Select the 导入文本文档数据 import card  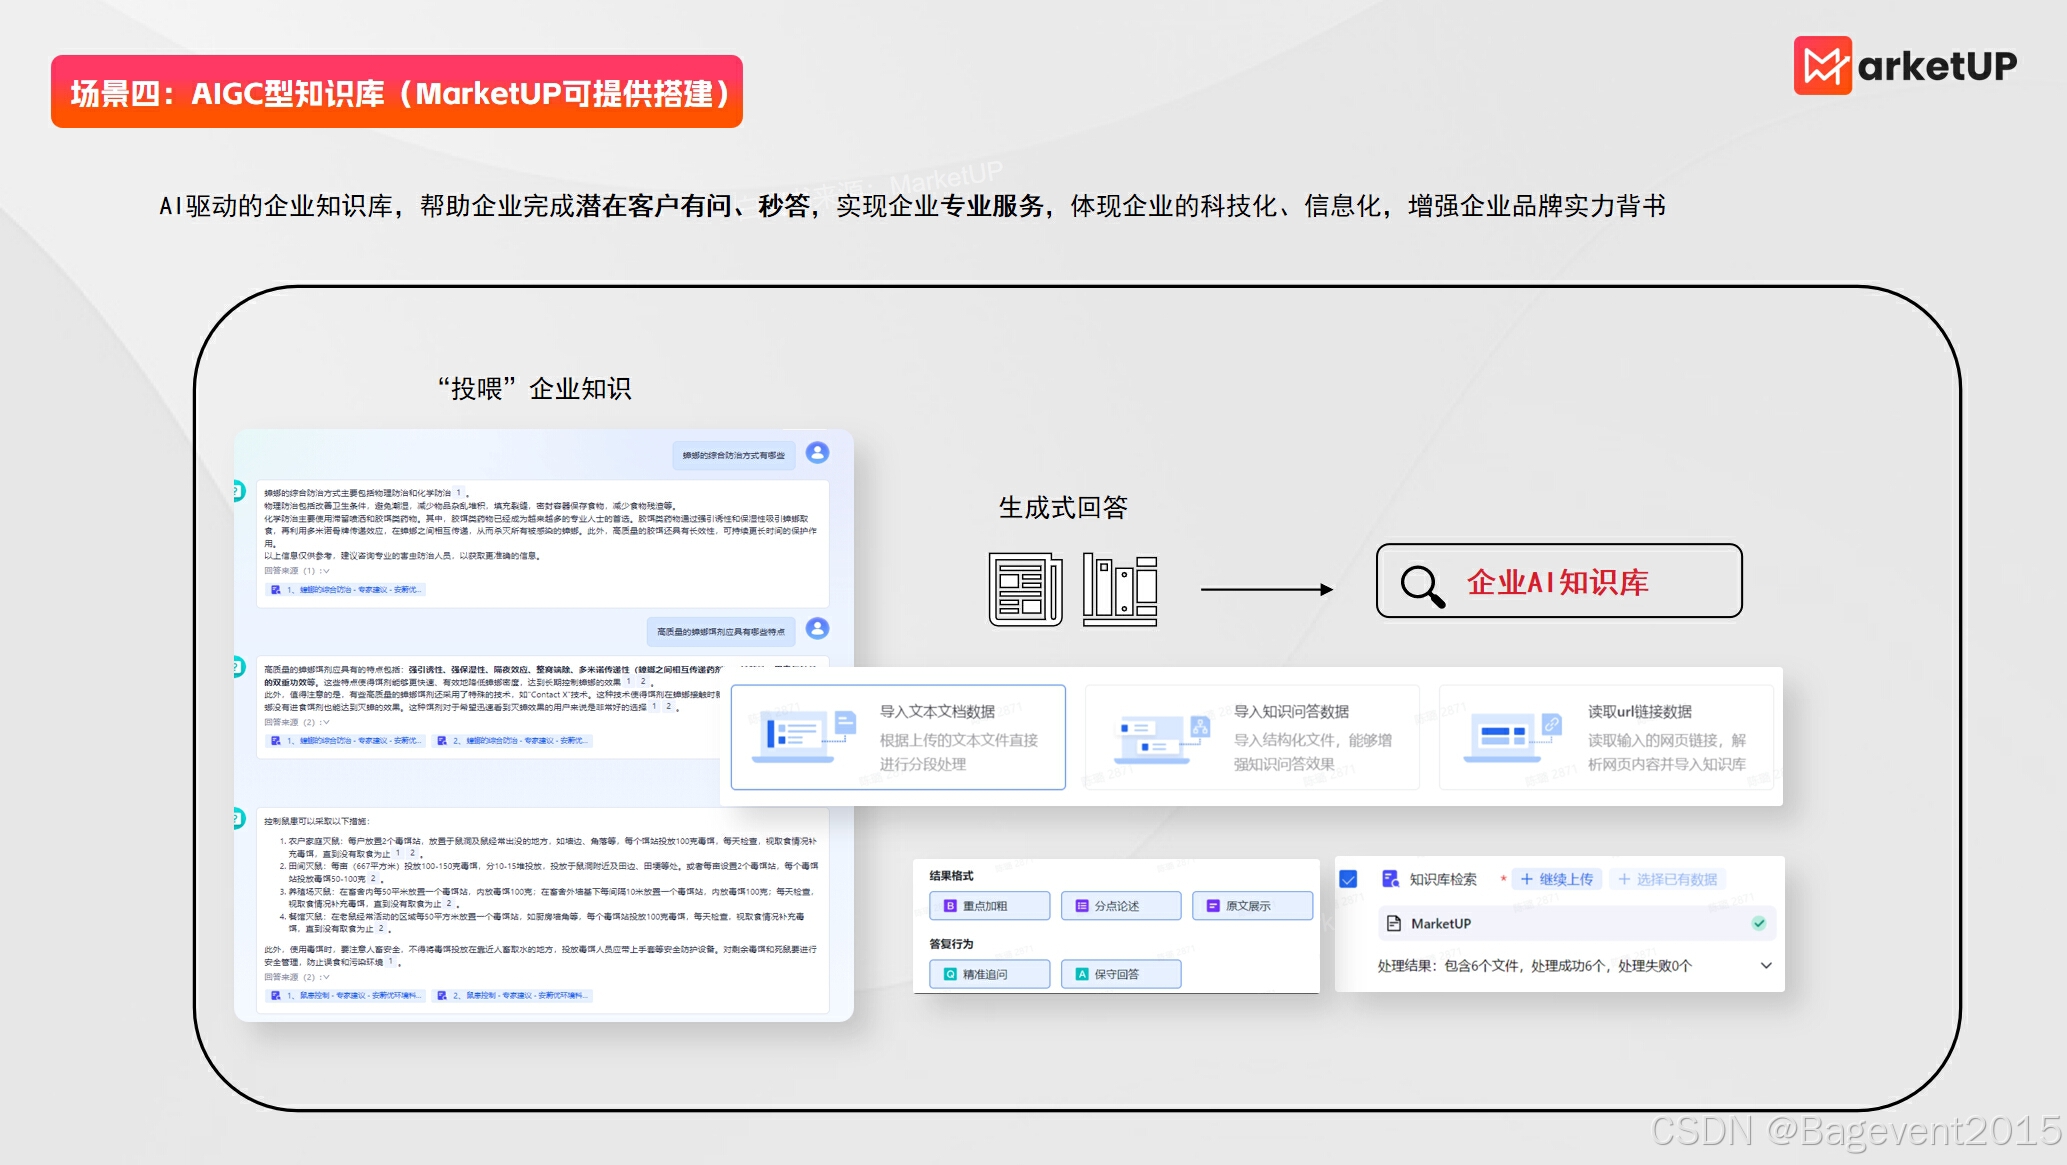pyautogui.click(x=897, y=738)
